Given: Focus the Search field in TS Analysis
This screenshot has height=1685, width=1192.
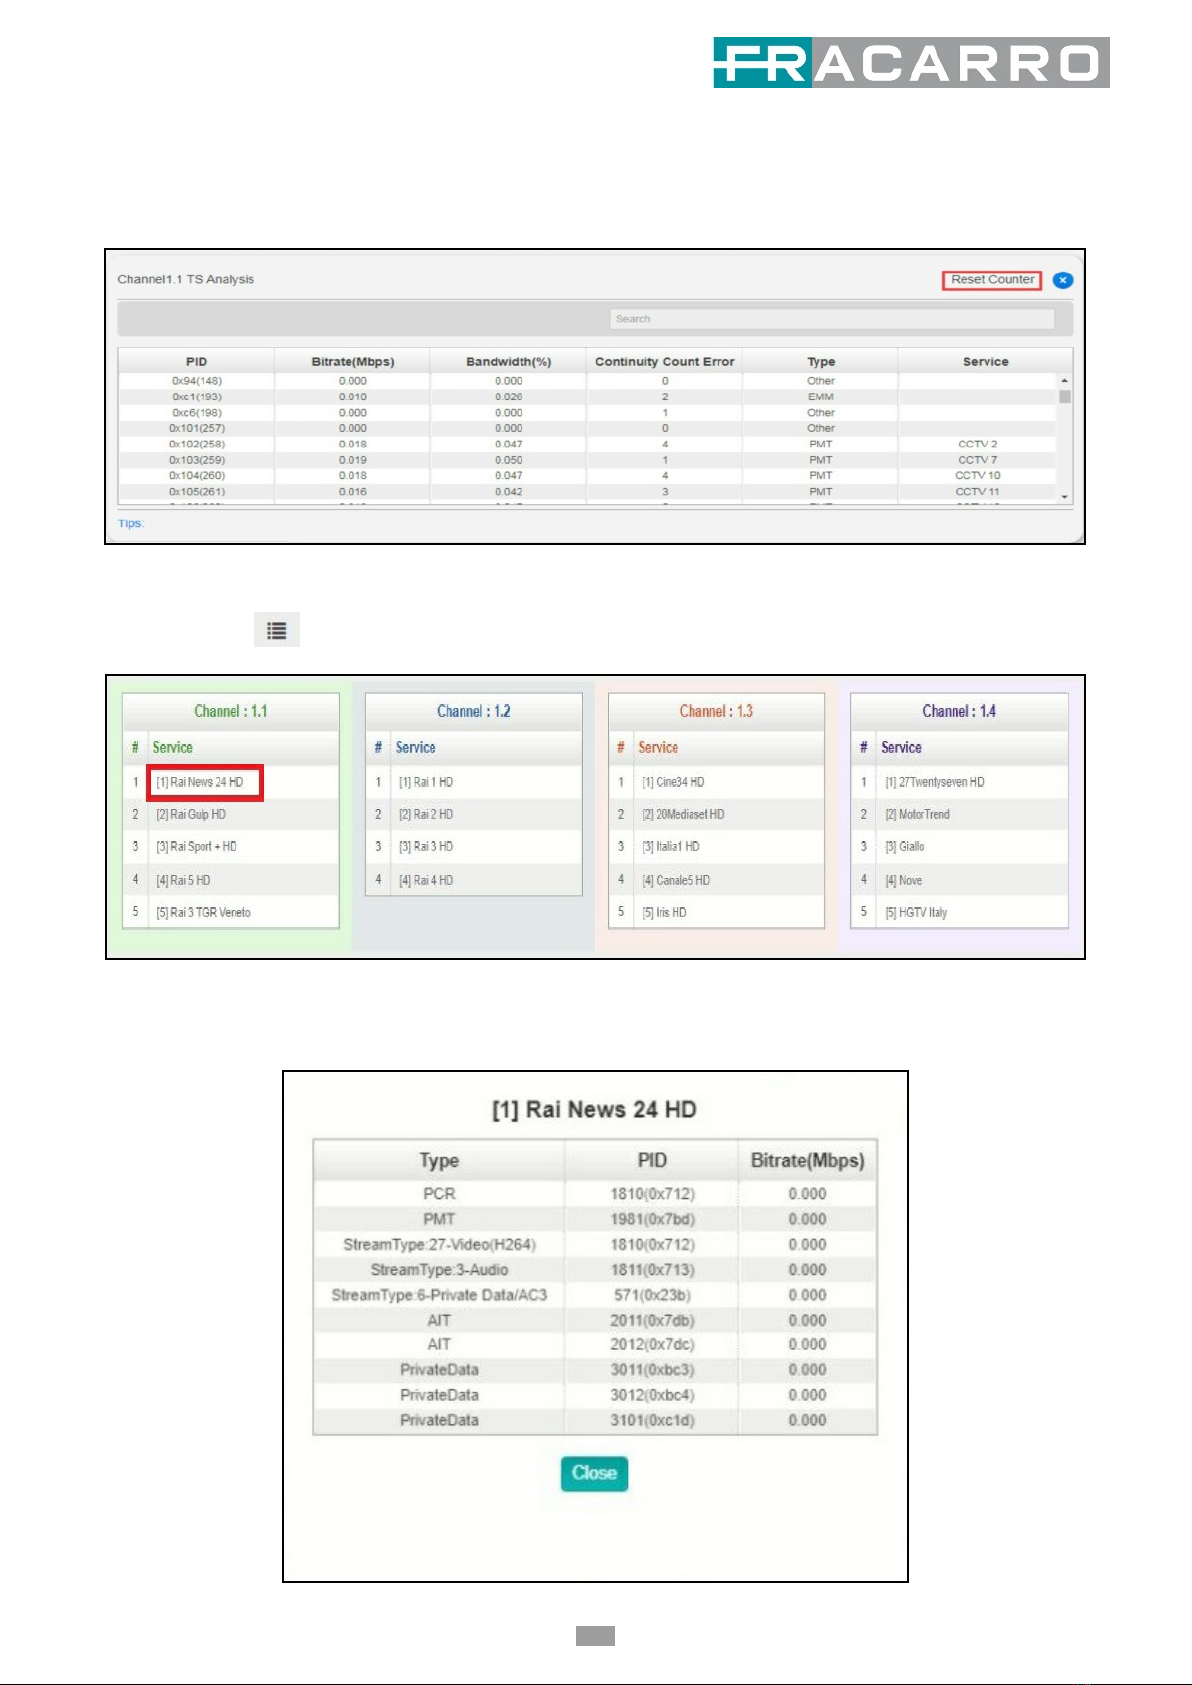Looking at the screenshot, I should (832, 319).
